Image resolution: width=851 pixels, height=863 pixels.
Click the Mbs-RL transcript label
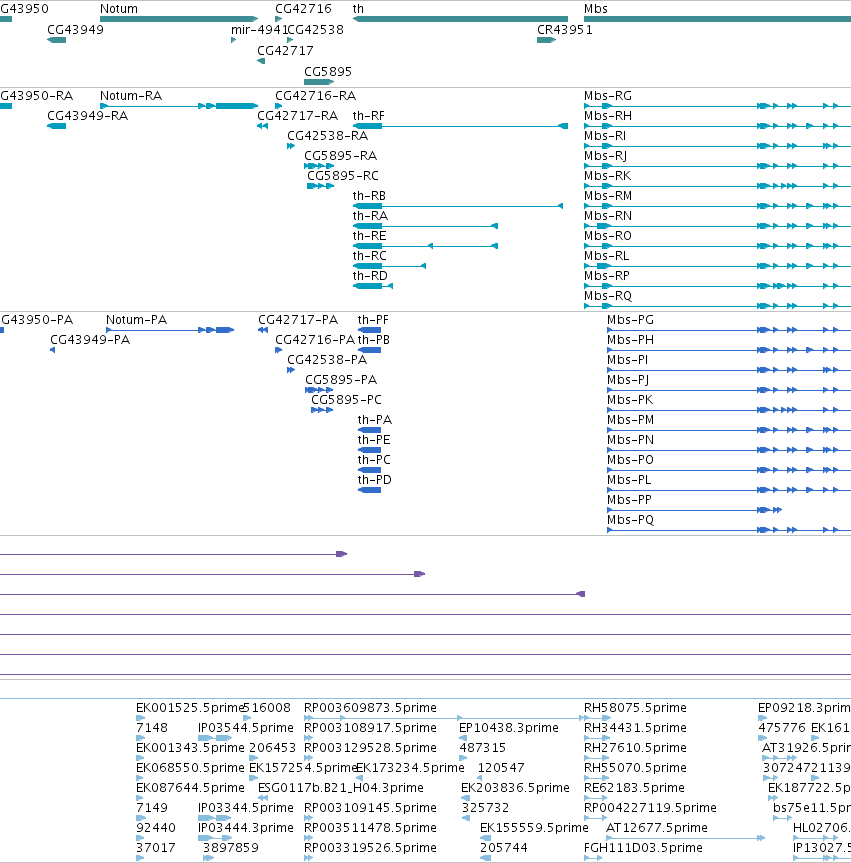pyautogui.click(x=606, y=256)
